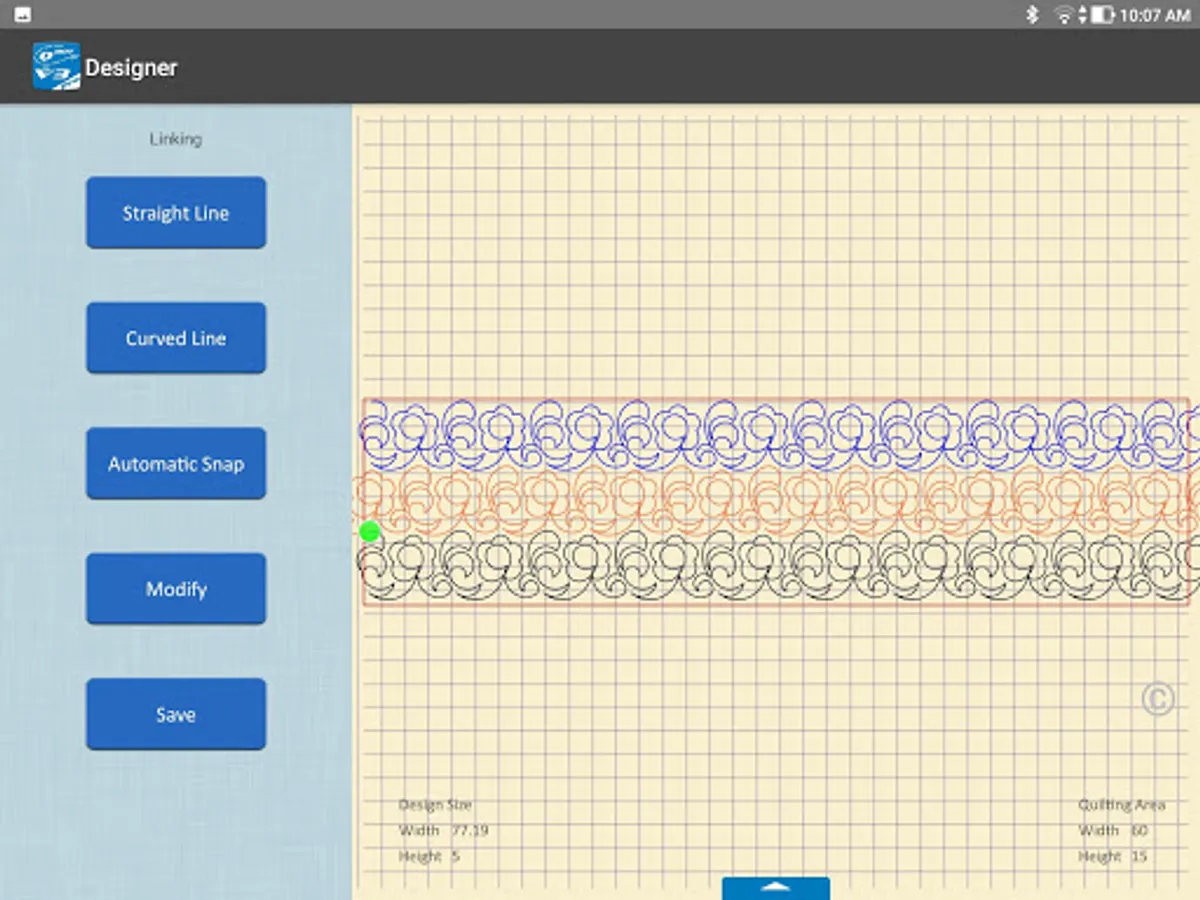1200x900 pixels.
Task: Click the Quilting Area label
Action: [x=1121, y=804]
